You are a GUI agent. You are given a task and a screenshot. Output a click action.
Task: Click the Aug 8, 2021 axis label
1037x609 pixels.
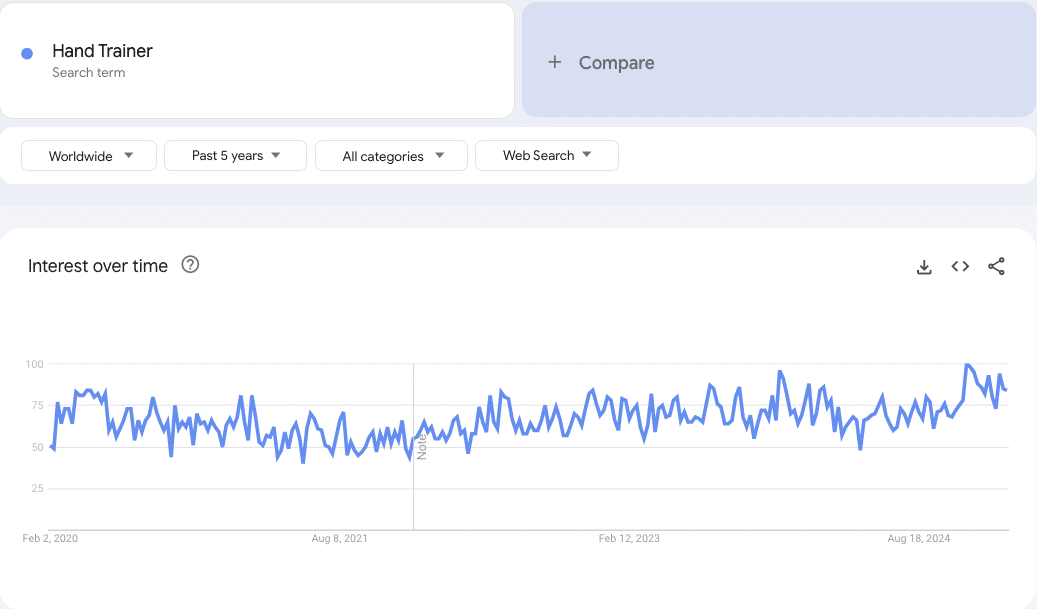[x=339, y=538]
